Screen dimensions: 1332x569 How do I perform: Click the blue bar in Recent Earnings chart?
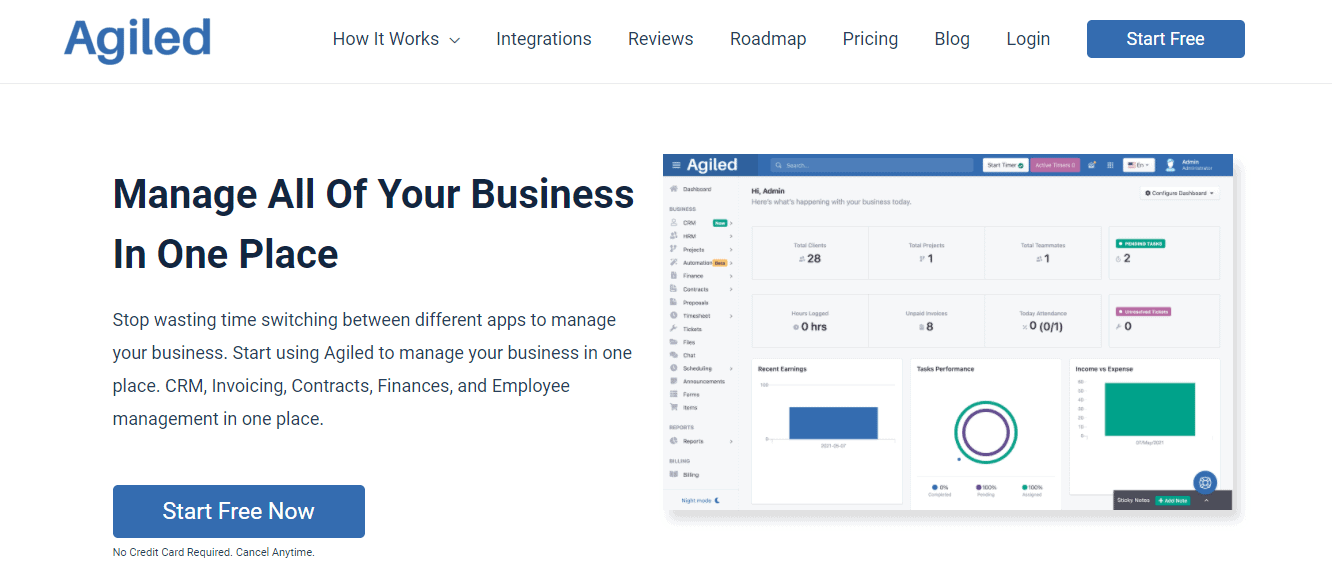point(833,423)
